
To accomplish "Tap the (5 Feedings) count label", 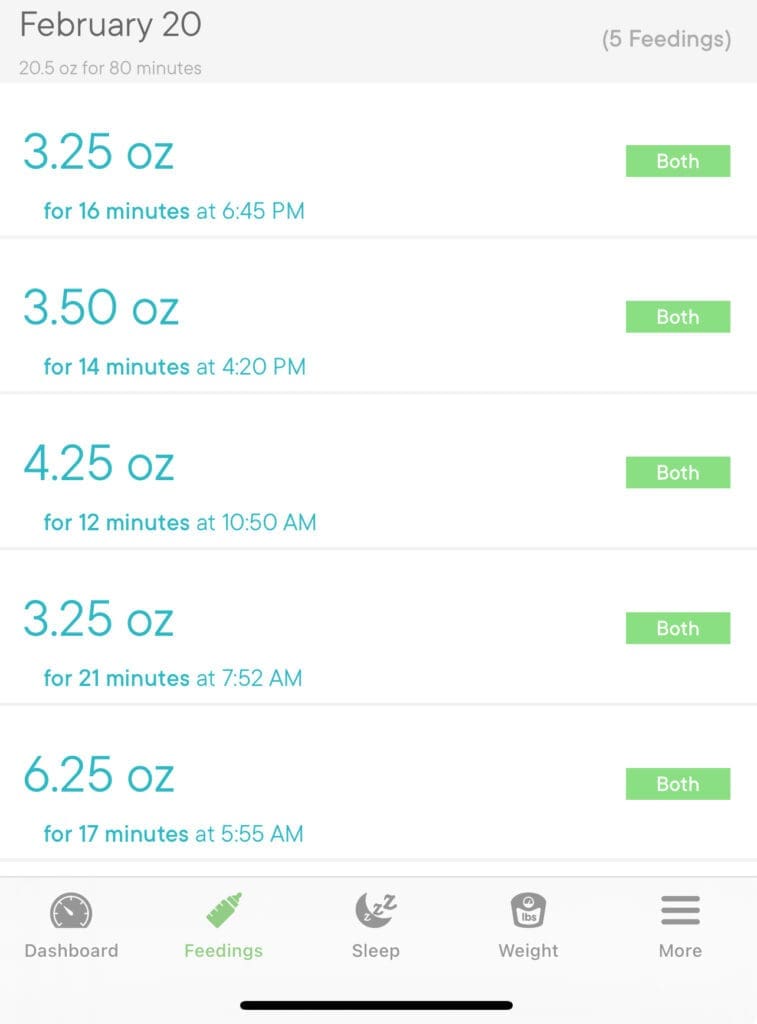I will pyautogui.click(x=666, y=39).
